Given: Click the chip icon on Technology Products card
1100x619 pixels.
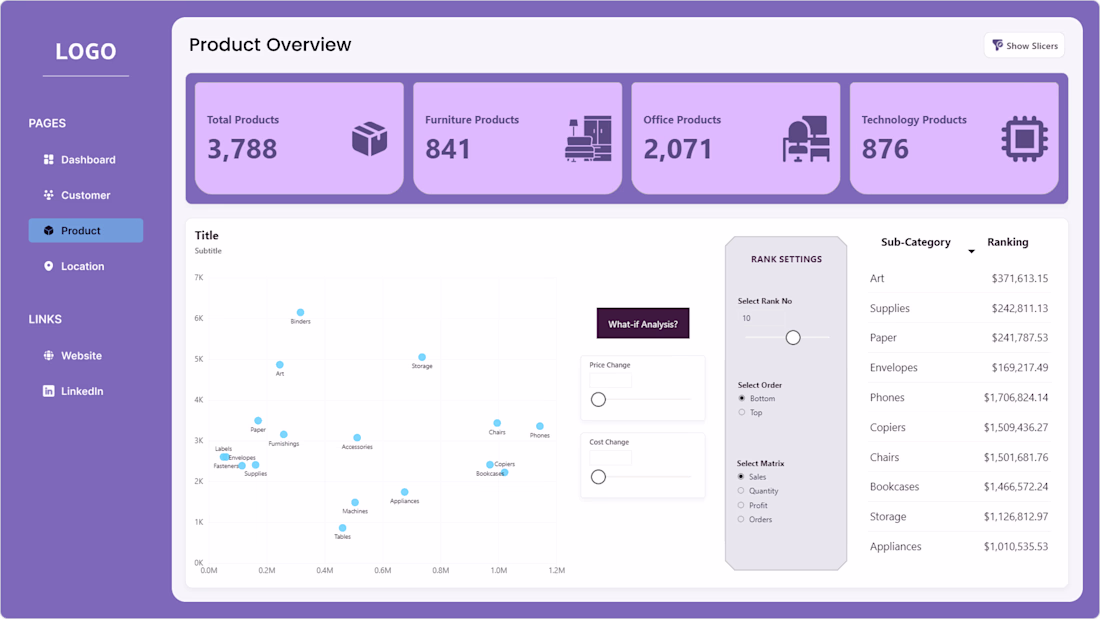Looking at the screenshot, I should point(1024,138).
